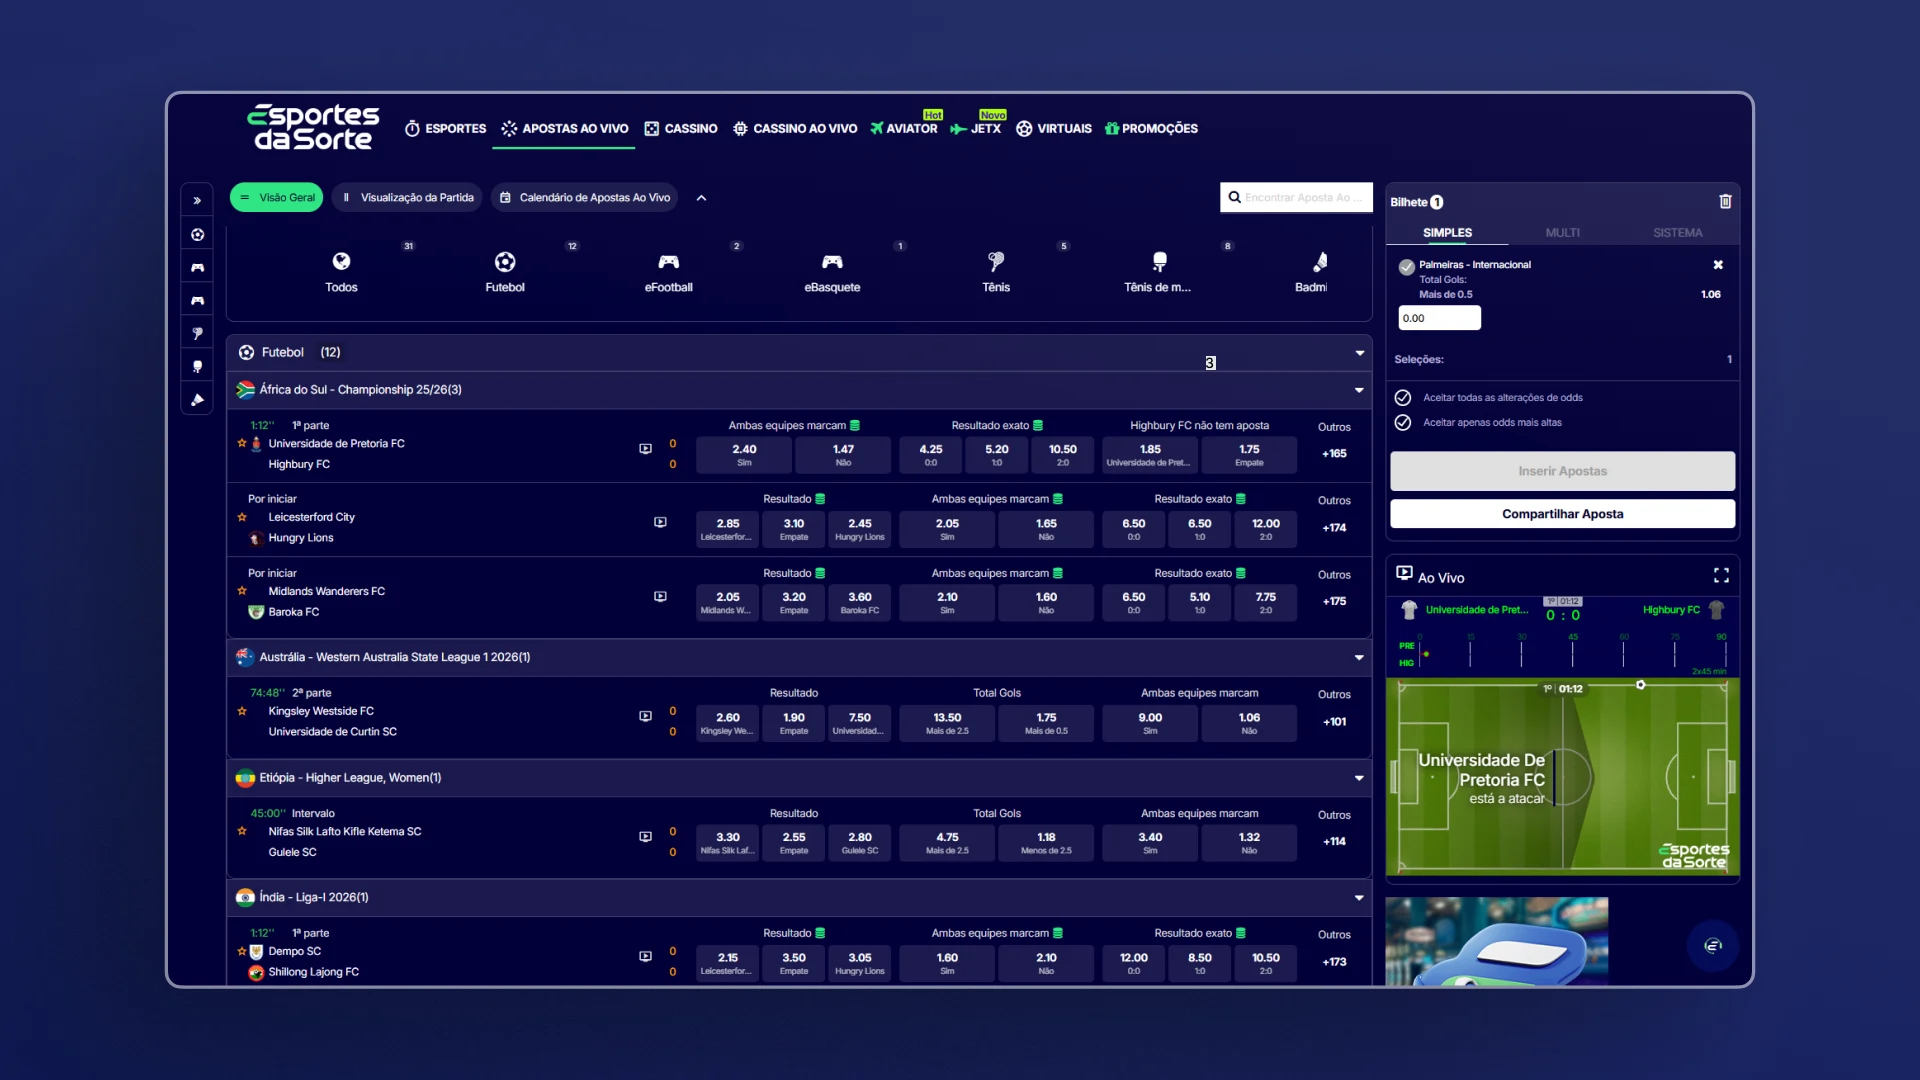Viewport: 1920px width, 1080px height.
Task: Click Inserir Apostas button
Action: 1562,471
